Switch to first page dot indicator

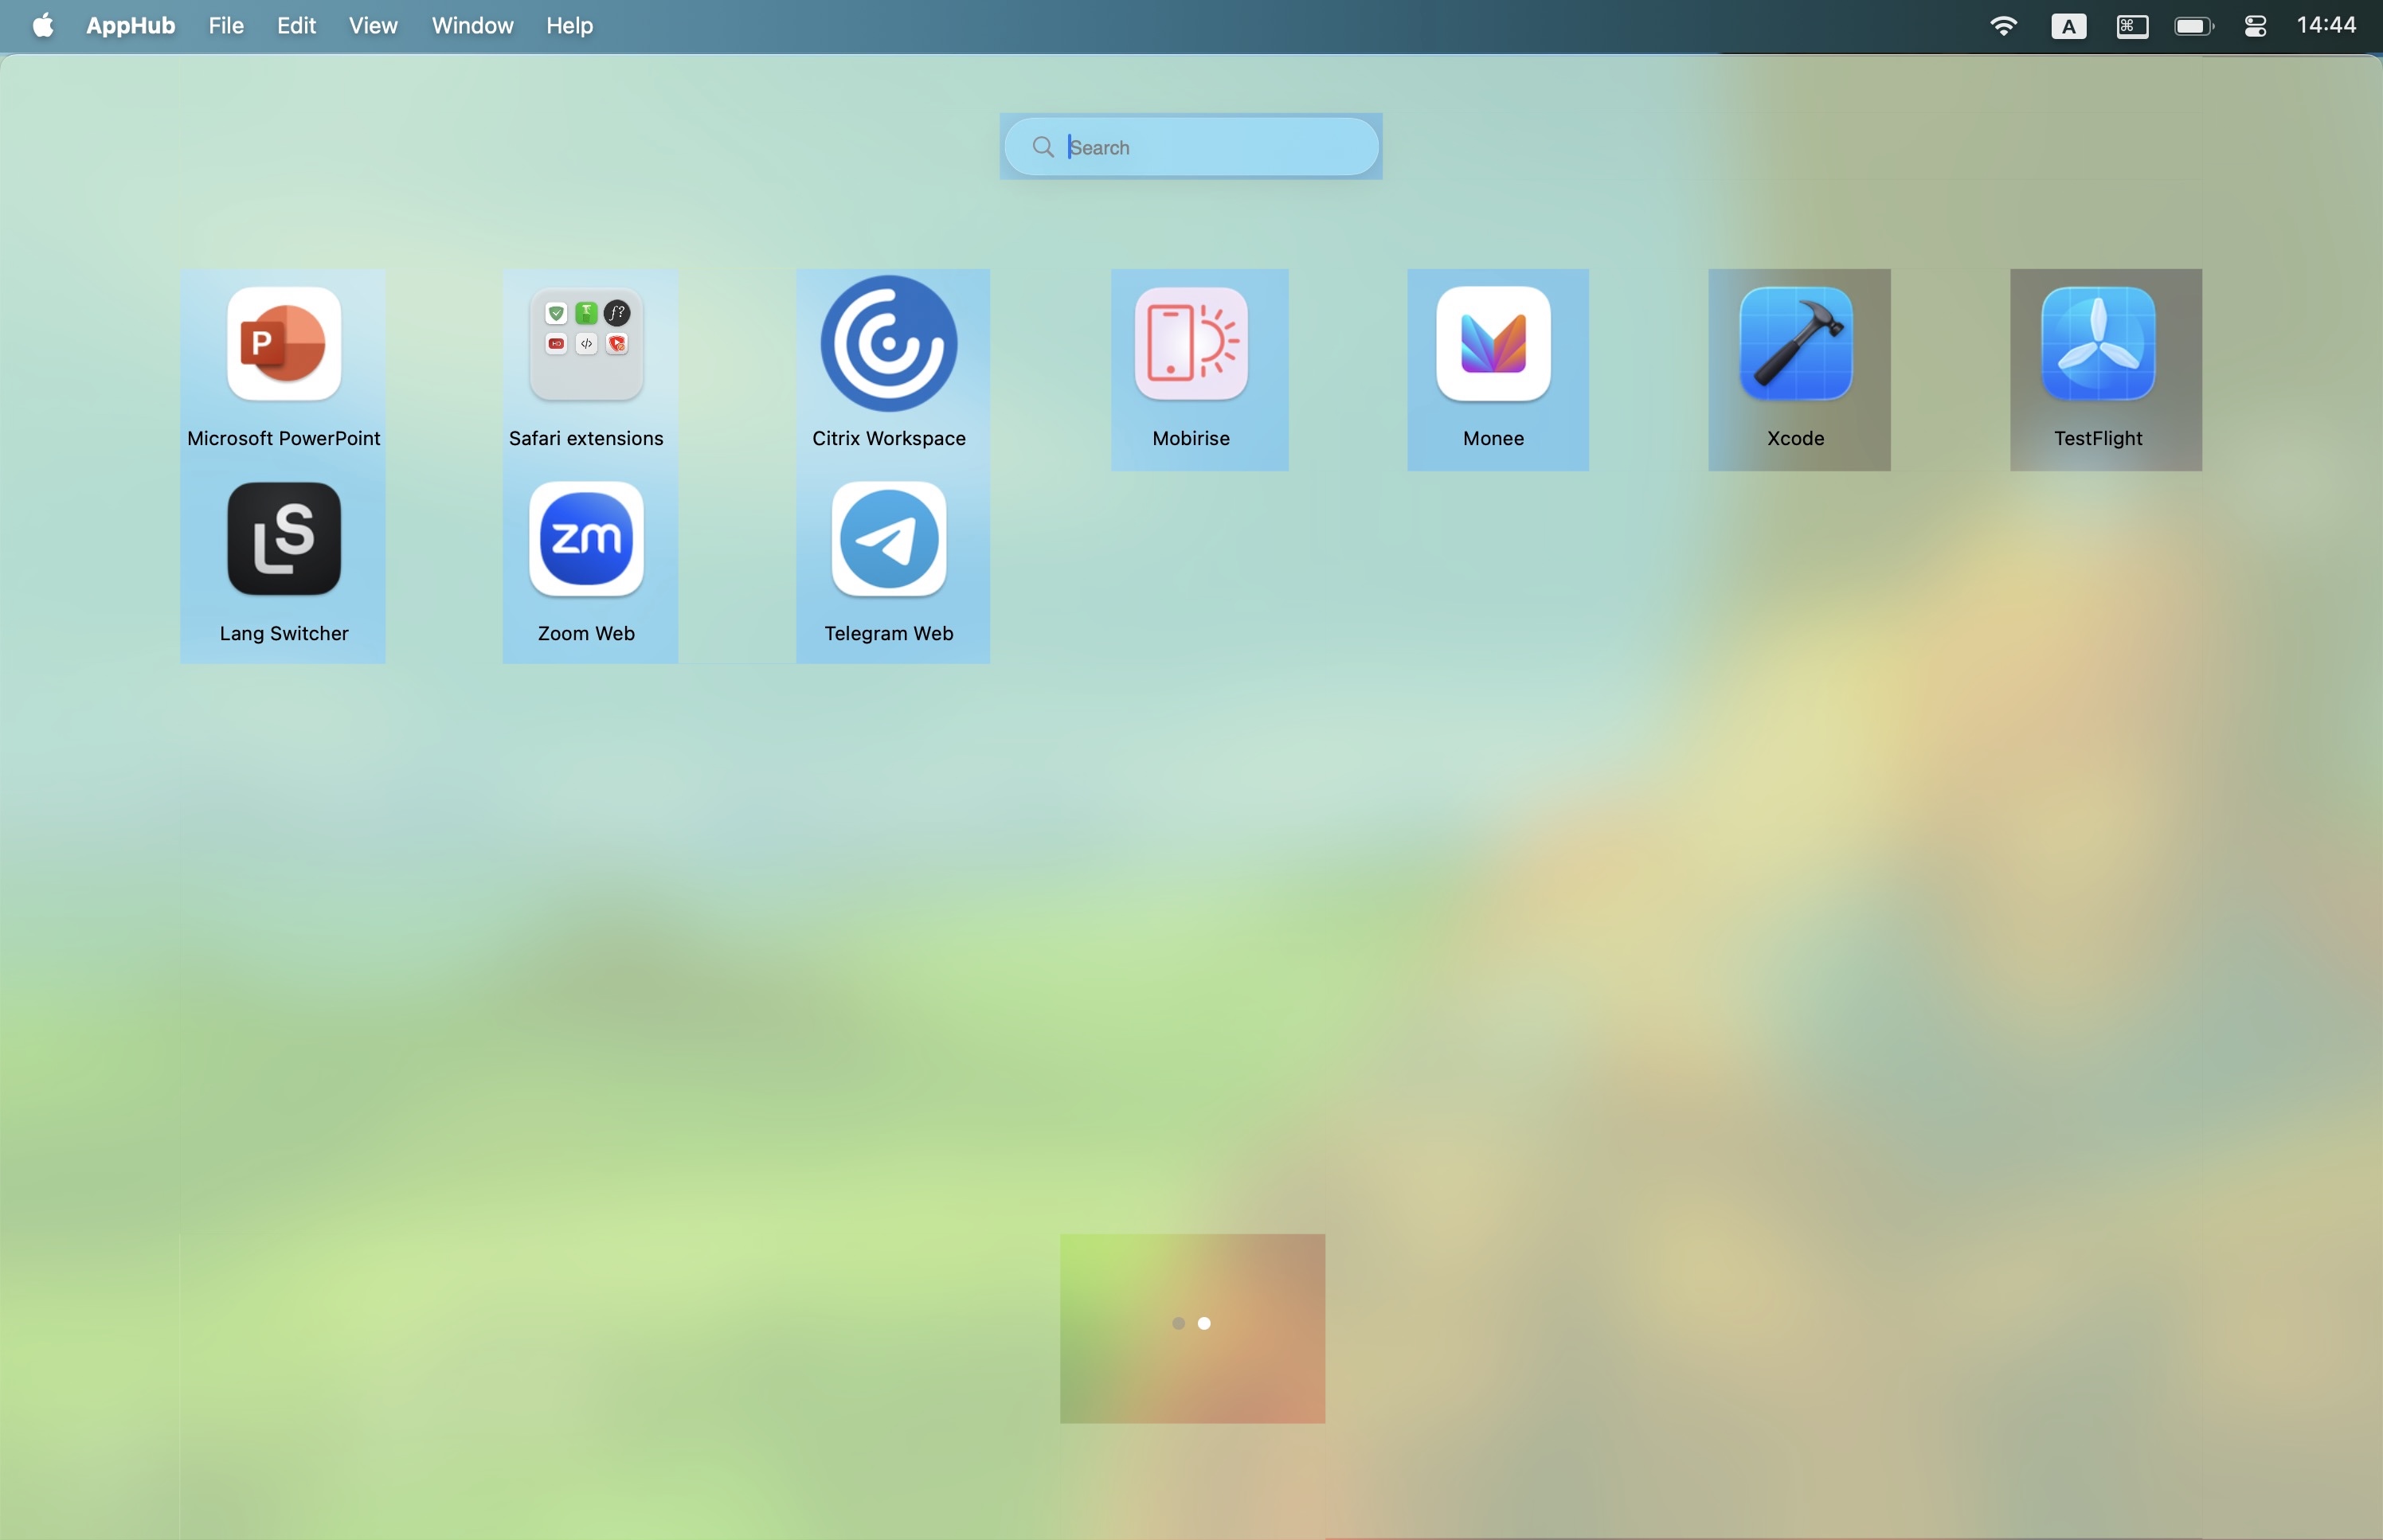coord(1178,1323)
